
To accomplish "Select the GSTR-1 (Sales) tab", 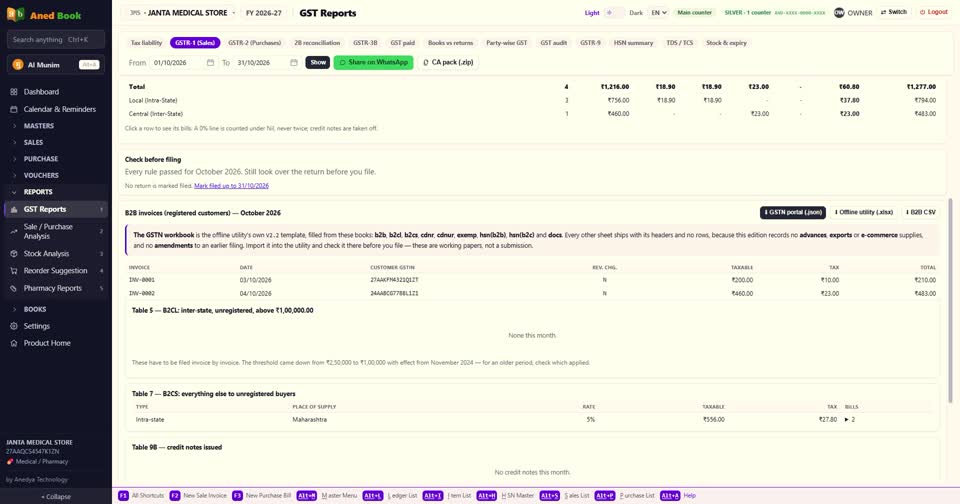I will 195,43.
